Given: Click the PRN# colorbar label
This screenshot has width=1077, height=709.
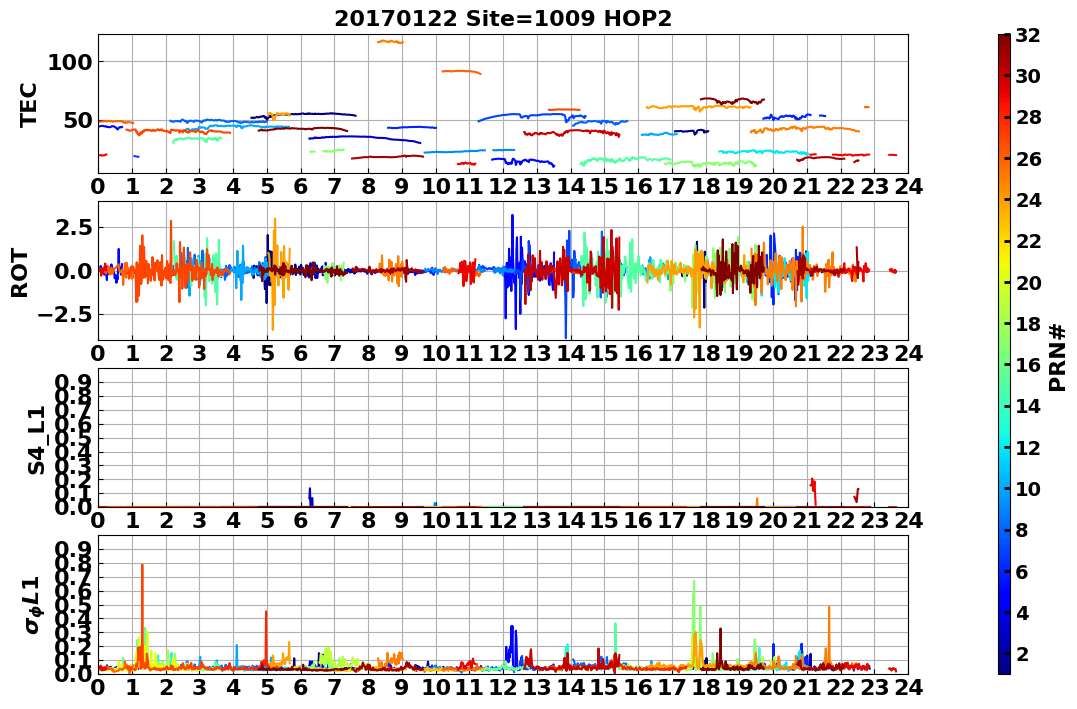Looking at the screenshot, I should 1058,358.
